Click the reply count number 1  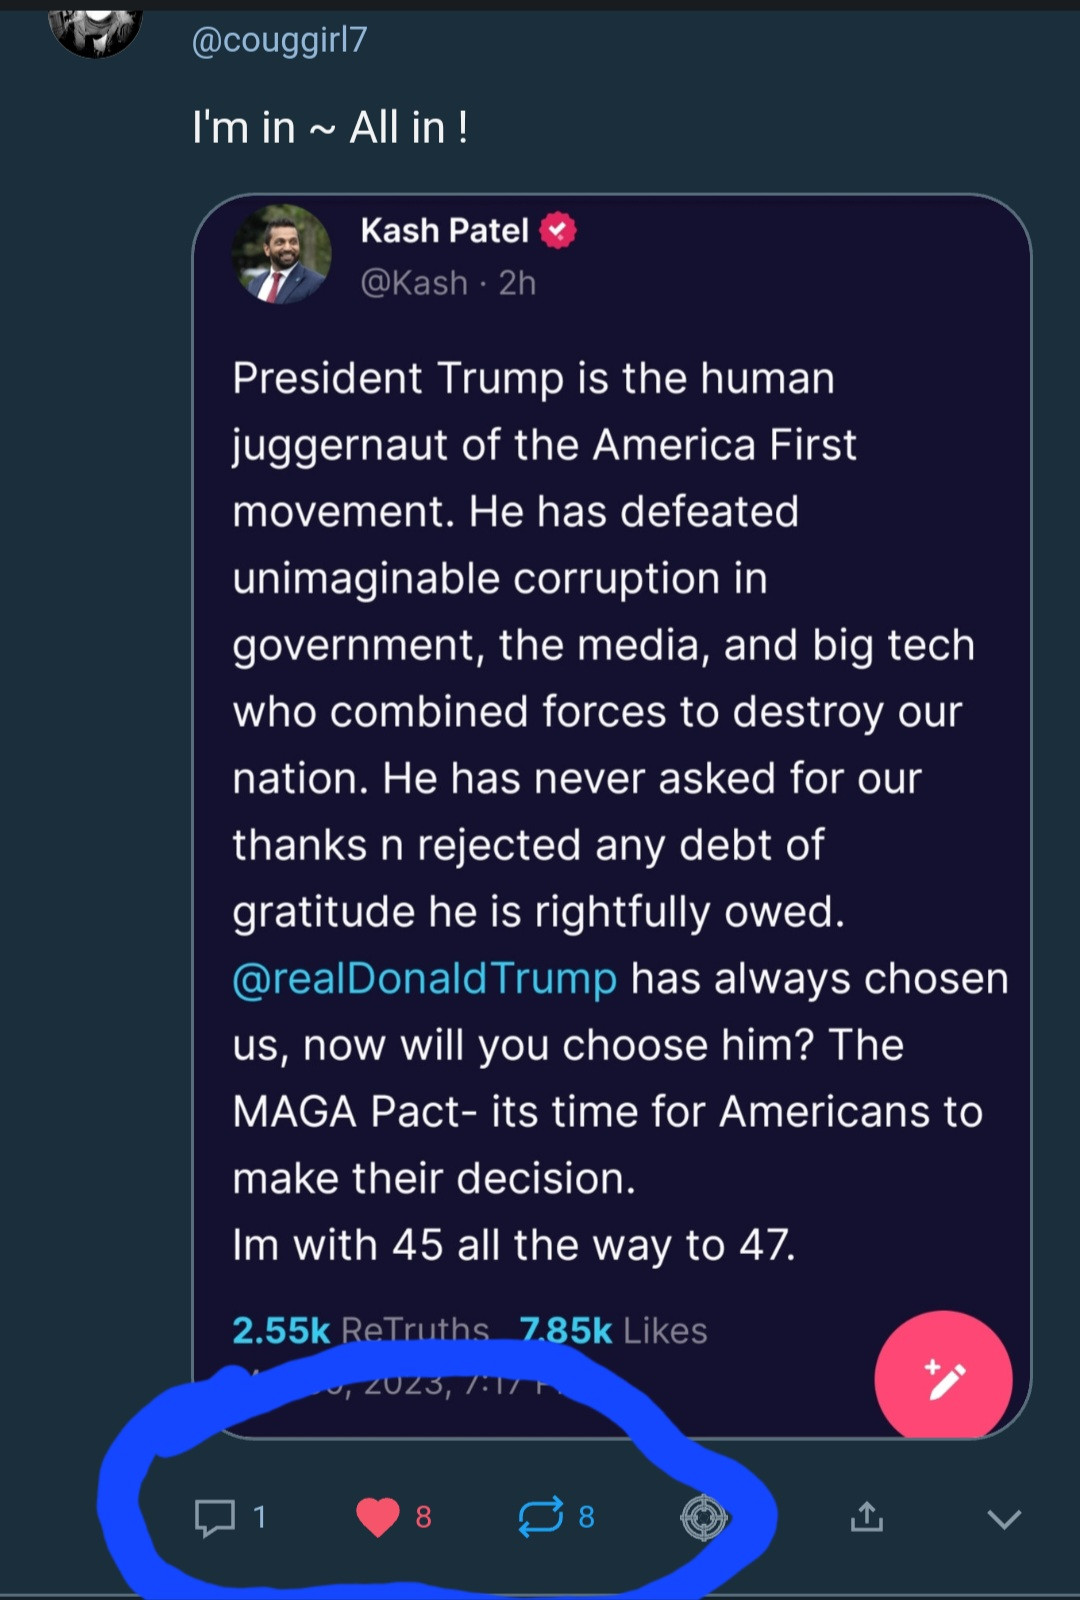(260, 1517)
